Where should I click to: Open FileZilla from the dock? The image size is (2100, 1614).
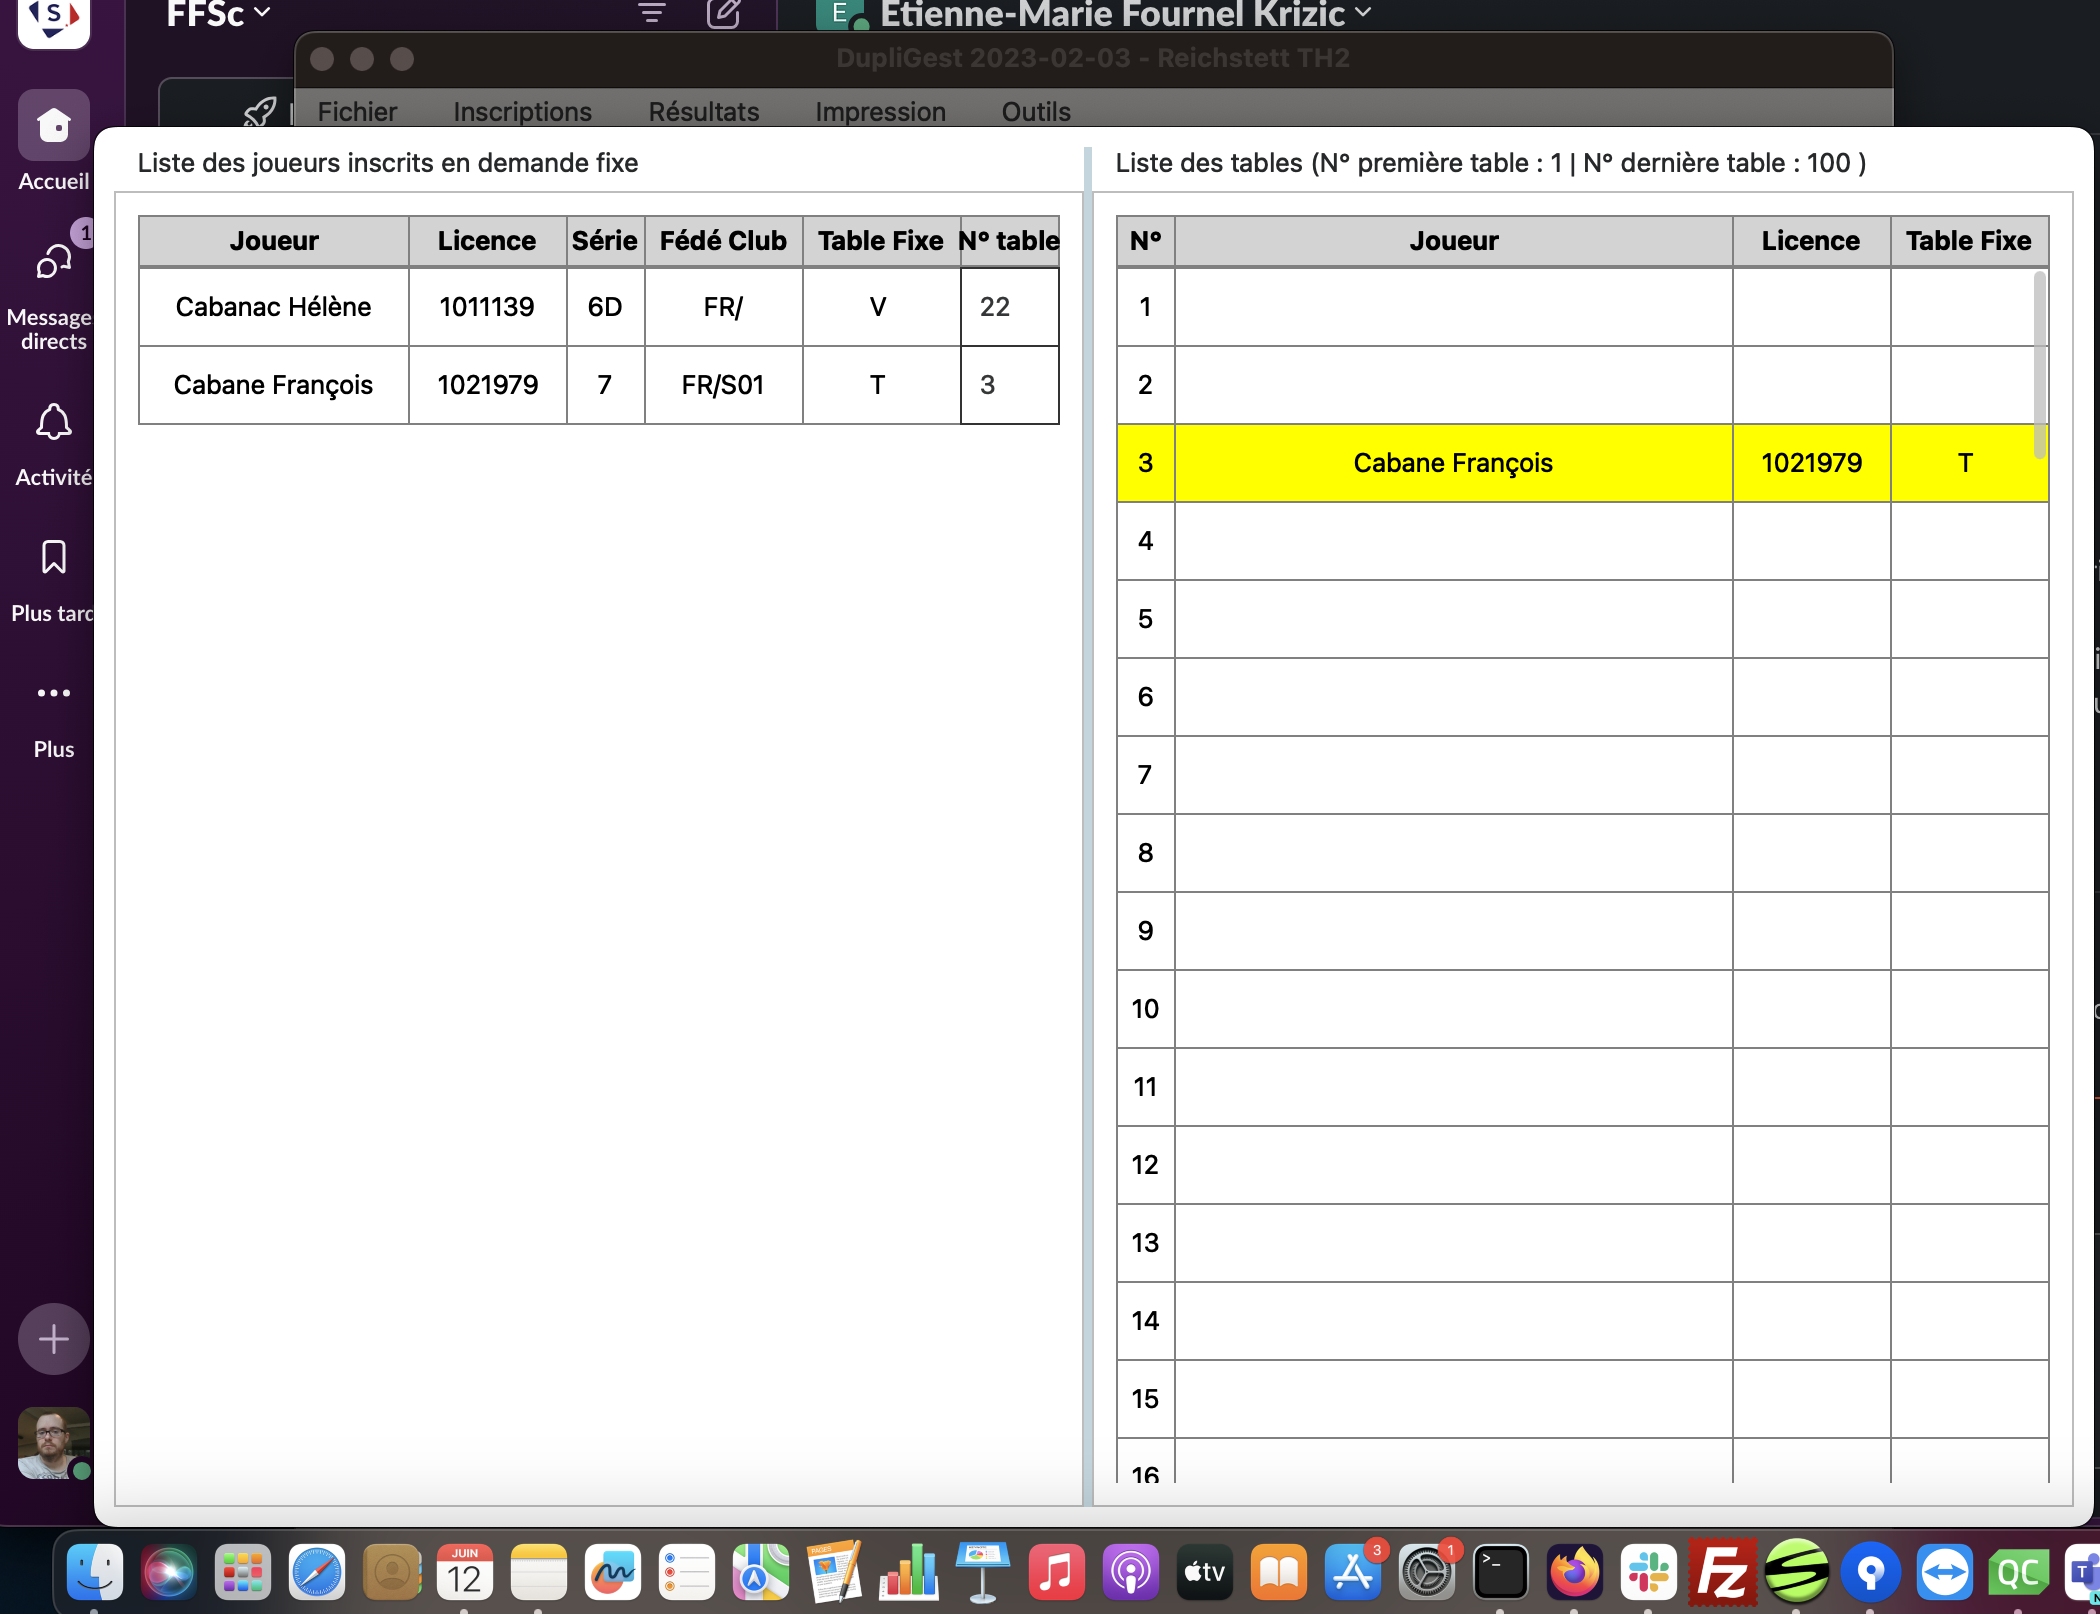click(1721, 1573)
